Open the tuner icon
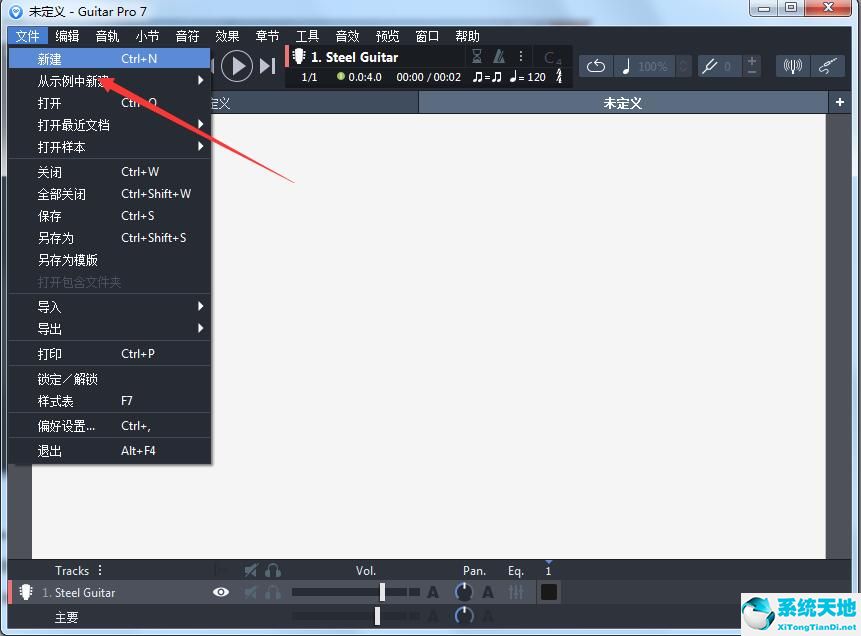This screenshot has width=861, height=636. pyautogui.click(x=792, y=66)
